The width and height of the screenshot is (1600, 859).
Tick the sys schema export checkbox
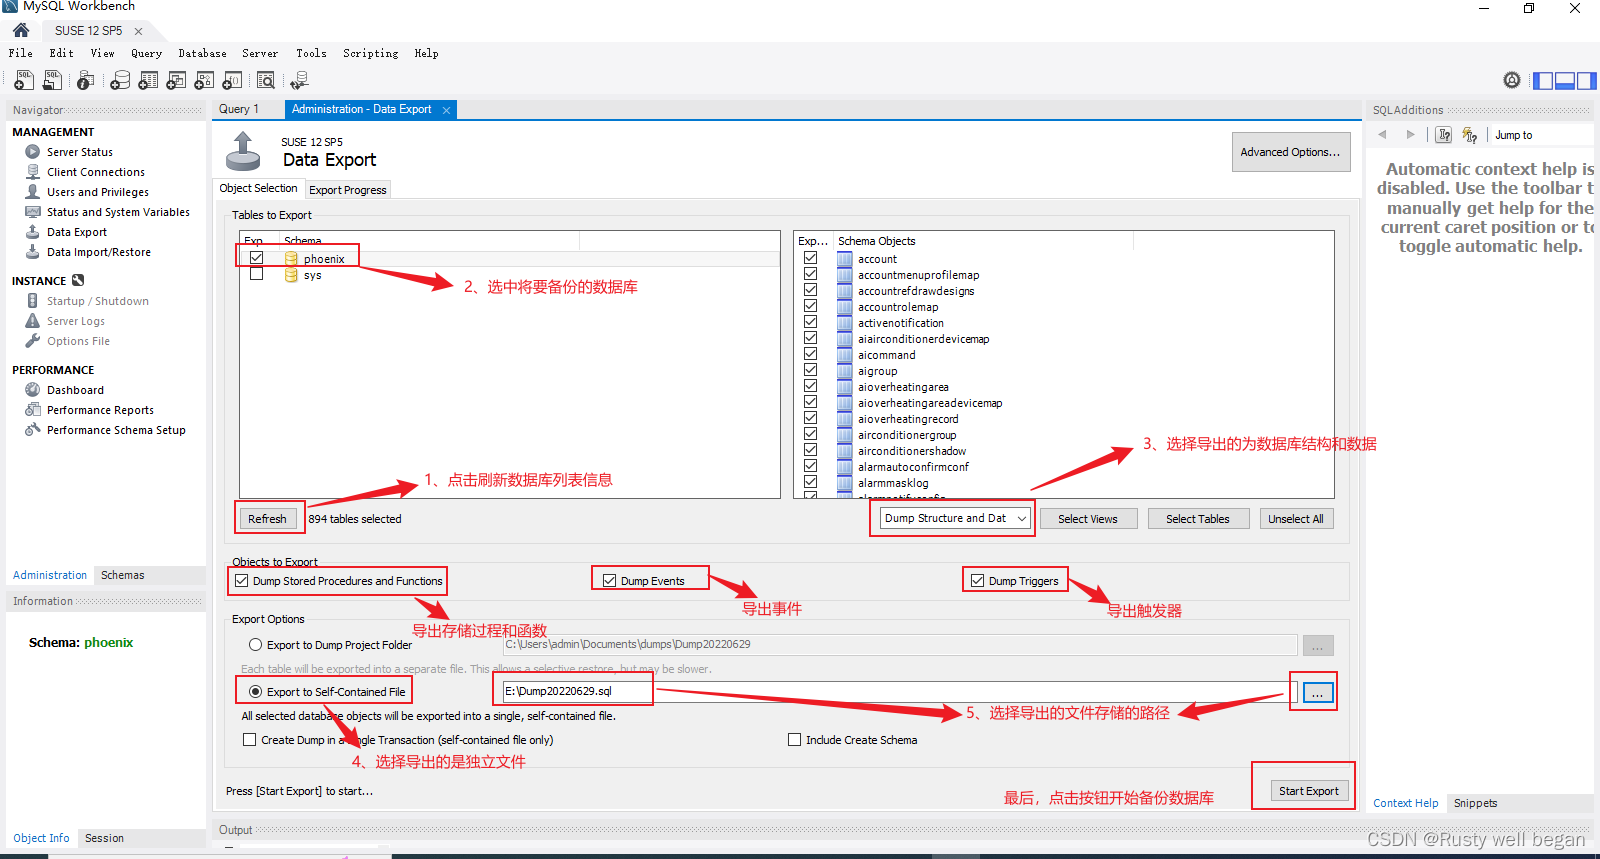click(257, 274)
